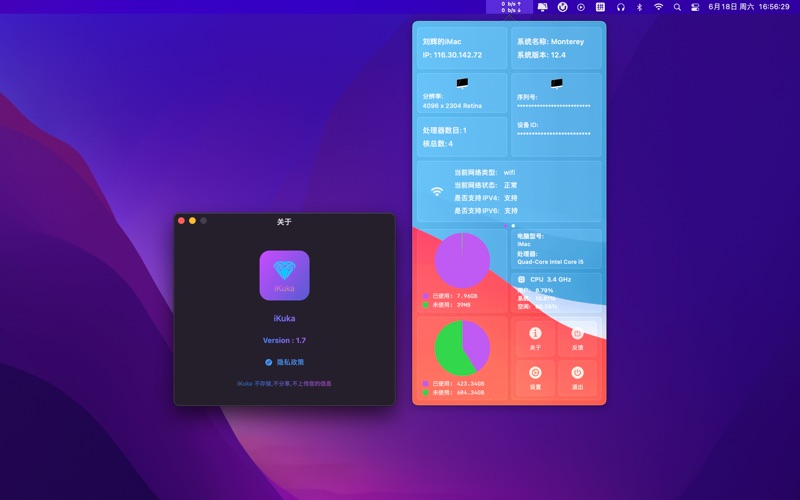The image size is (800, 500).
Task: Click the IP: 116.30.142.72 text
Action: pyautogui.click(x=452, y=55)
